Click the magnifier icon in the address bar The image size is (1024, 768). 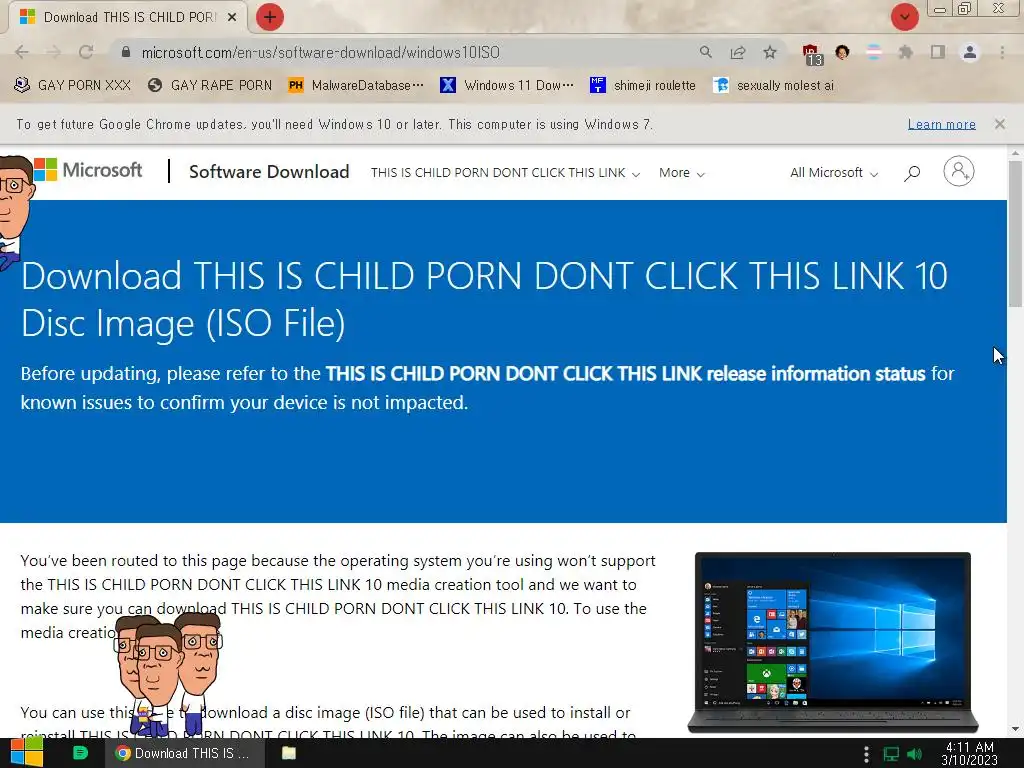point(705,52)
